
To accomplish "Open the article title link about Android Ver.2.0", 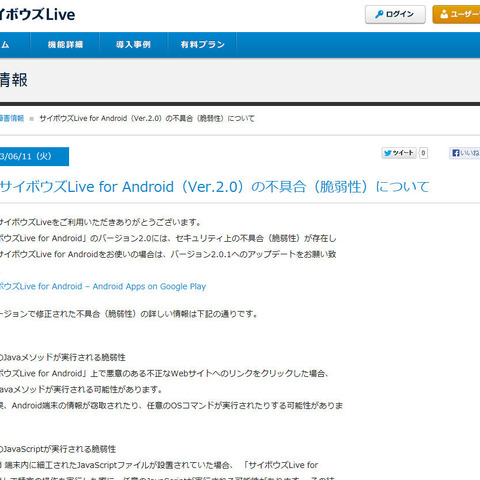I will coord(215,187).
